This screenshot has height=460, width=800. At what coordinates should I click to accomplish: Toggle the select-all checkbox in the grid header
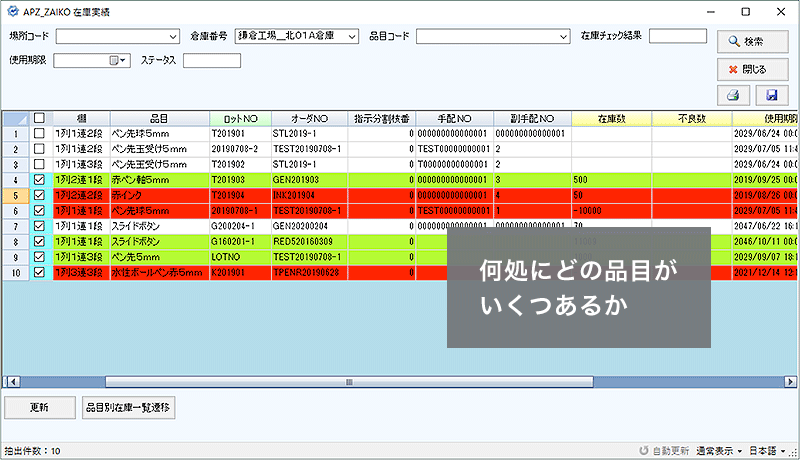pyautogui.click(x=39, y=118)
